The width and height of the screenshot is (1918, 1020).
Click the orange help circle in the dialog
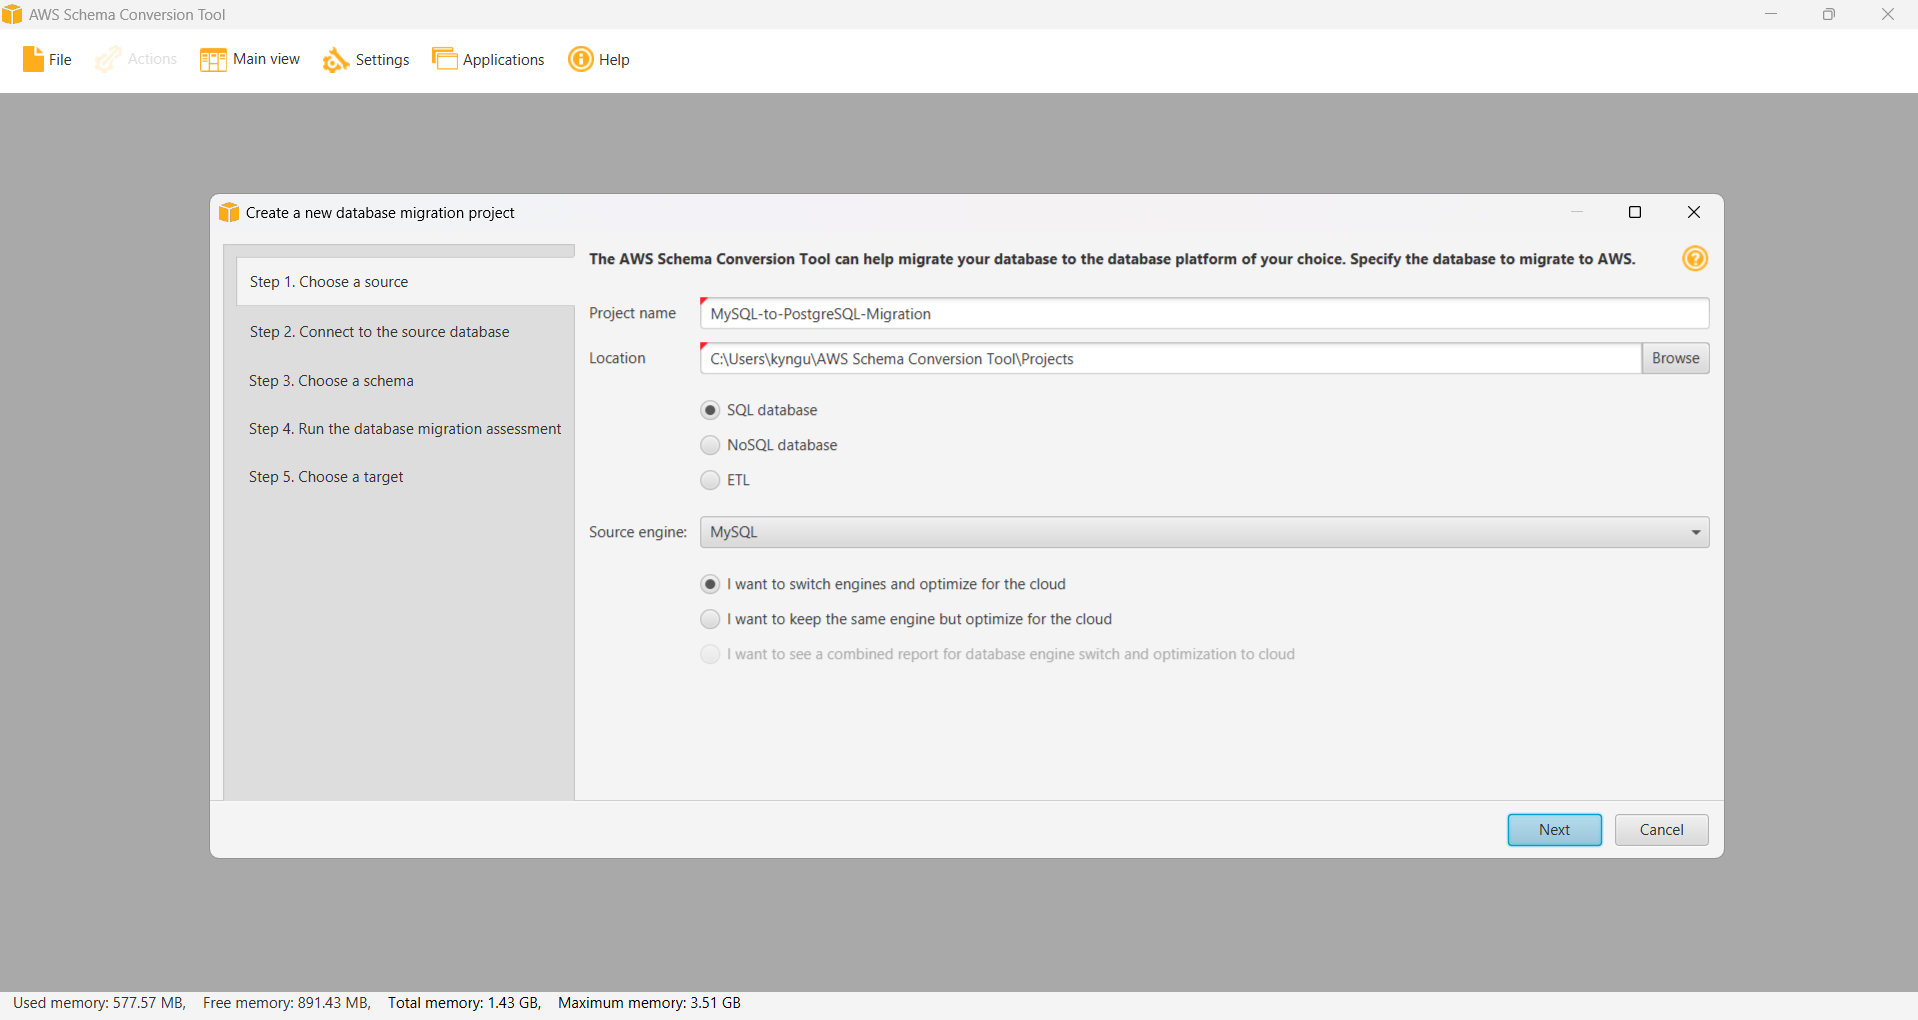(x=1695, y=259)
